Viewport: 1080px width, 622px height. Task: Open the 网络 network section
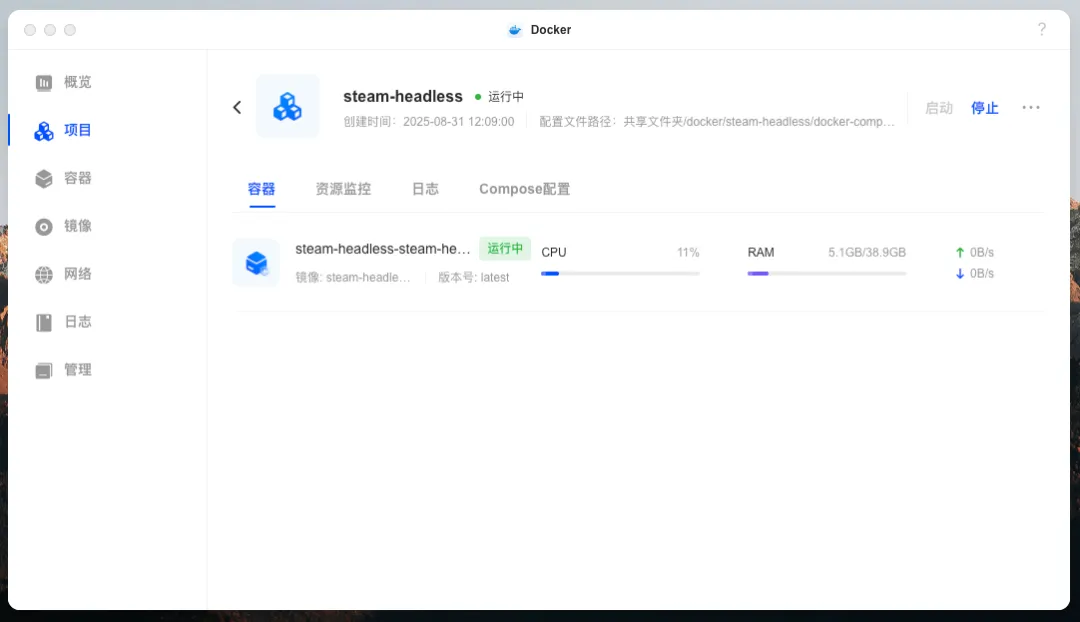coord(62,273)
